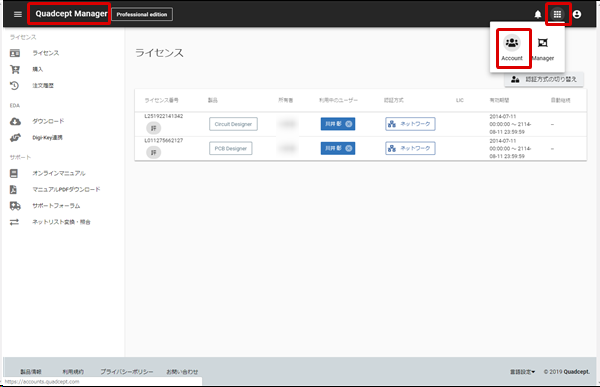Screen dimensions: 600x387
Task: Click the 有効期間 column header
Action: 499,100
